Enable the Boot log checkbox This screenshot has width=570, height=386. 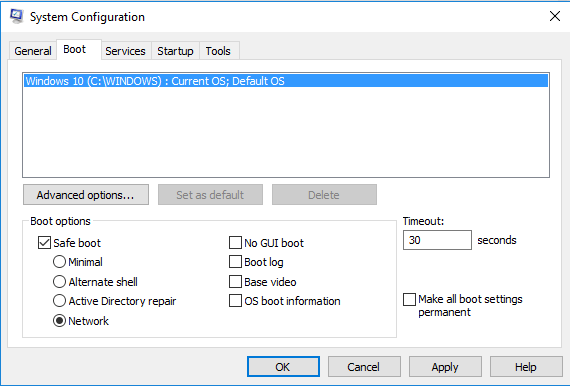pyautogui.click(x=235, y=262)
